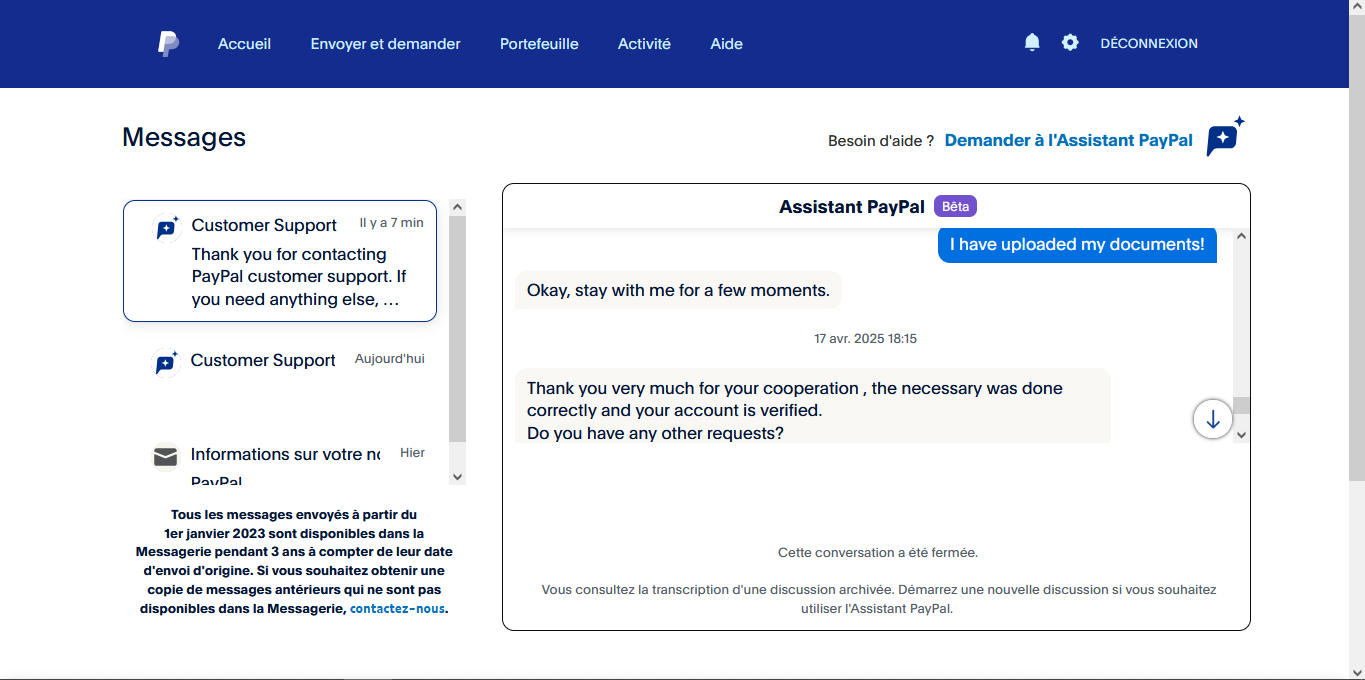The image size is (1365, 680).
Task: Click DÉCONNEXION to log out
Action: coord(1149,43)
